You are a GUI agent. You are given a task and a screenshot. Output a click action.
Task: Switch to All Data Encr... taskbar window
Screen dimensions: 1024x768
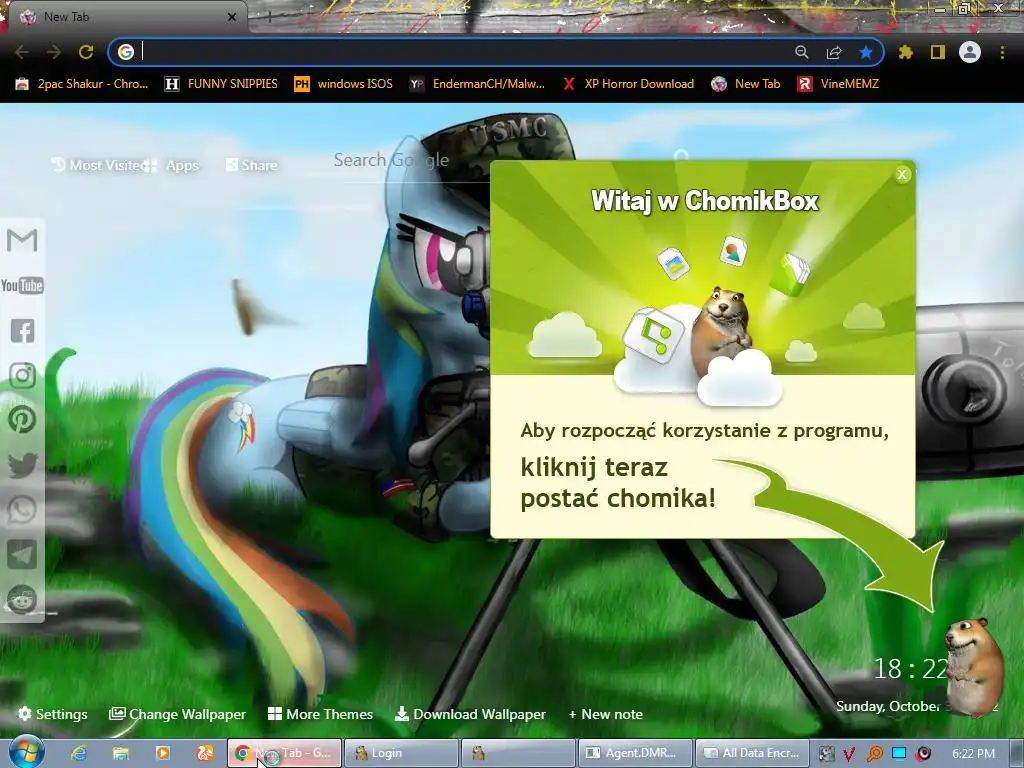pos(752,753)
